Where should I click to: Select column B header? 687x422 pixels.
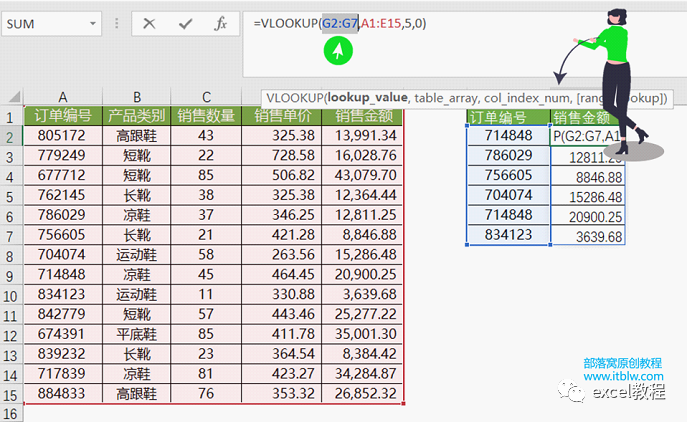point(137,97)
